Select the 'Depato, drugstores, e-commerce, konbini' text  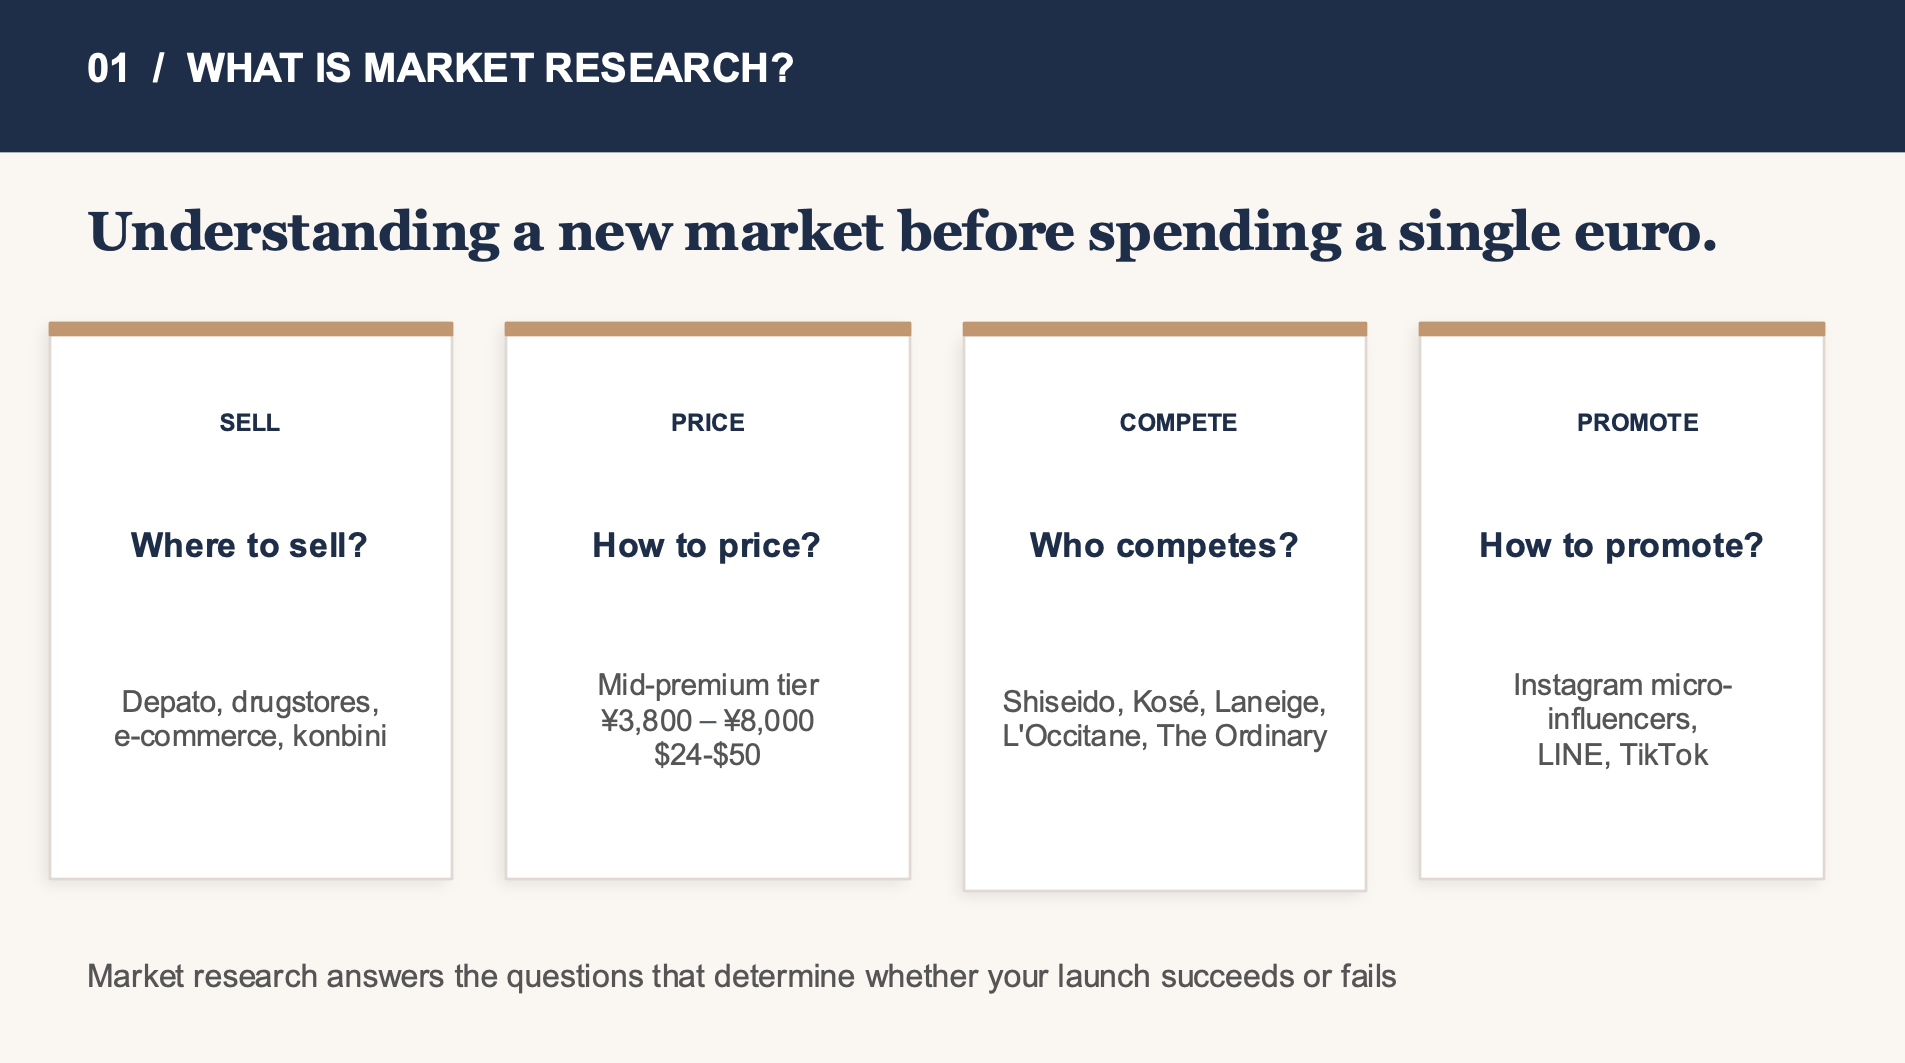(x=250, y=719)
